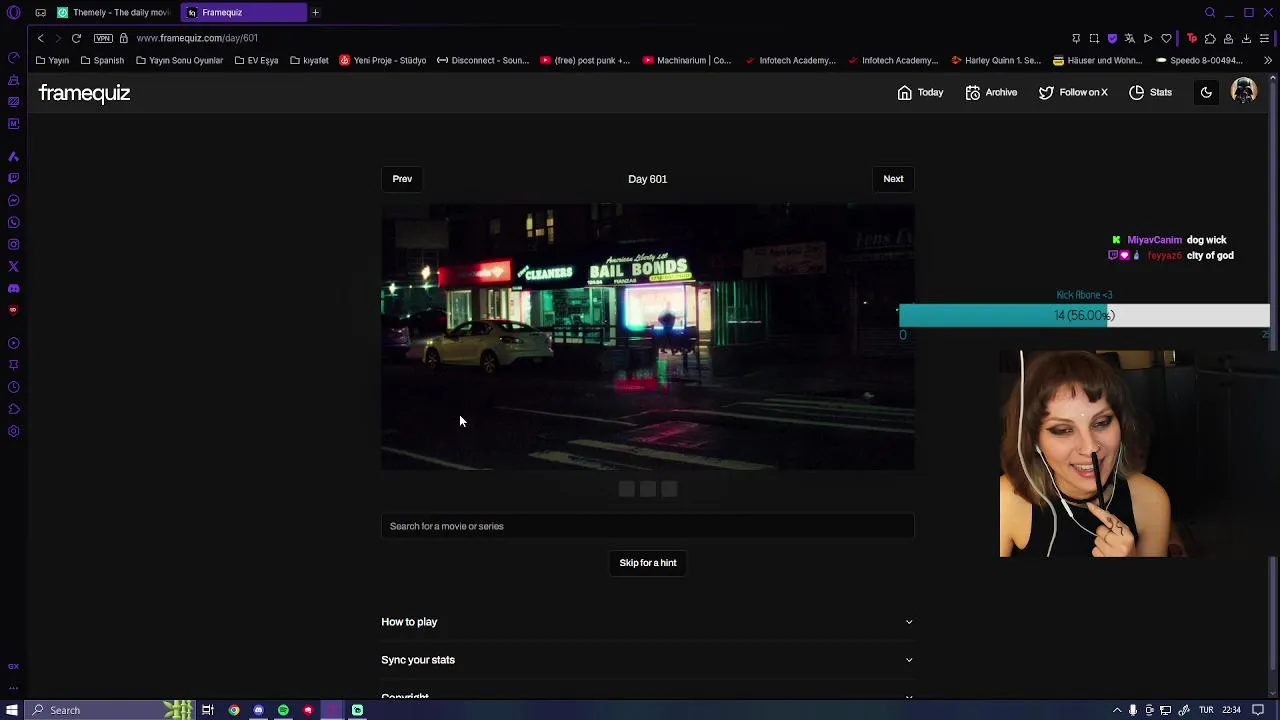Open a new browser tab
Screen dimensions: 1280x720
click(315, 13)
